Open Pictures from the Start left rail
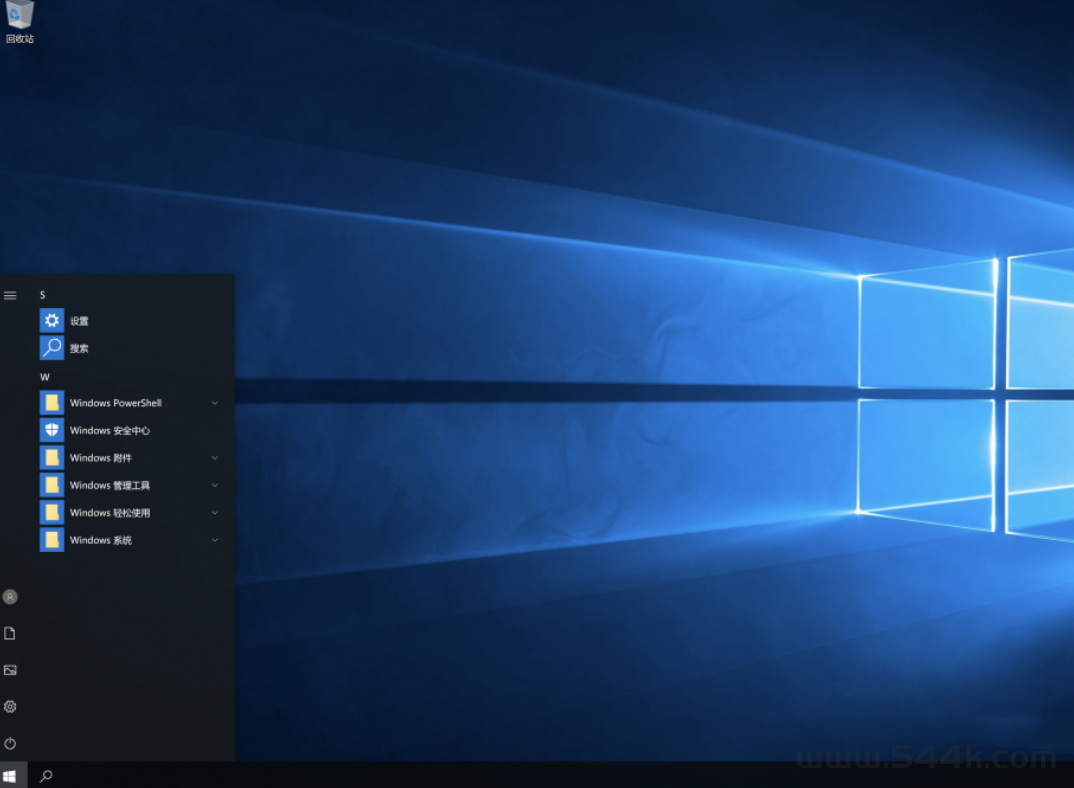The height and width of the screenshot is (788, 1074). pos(10,670)
